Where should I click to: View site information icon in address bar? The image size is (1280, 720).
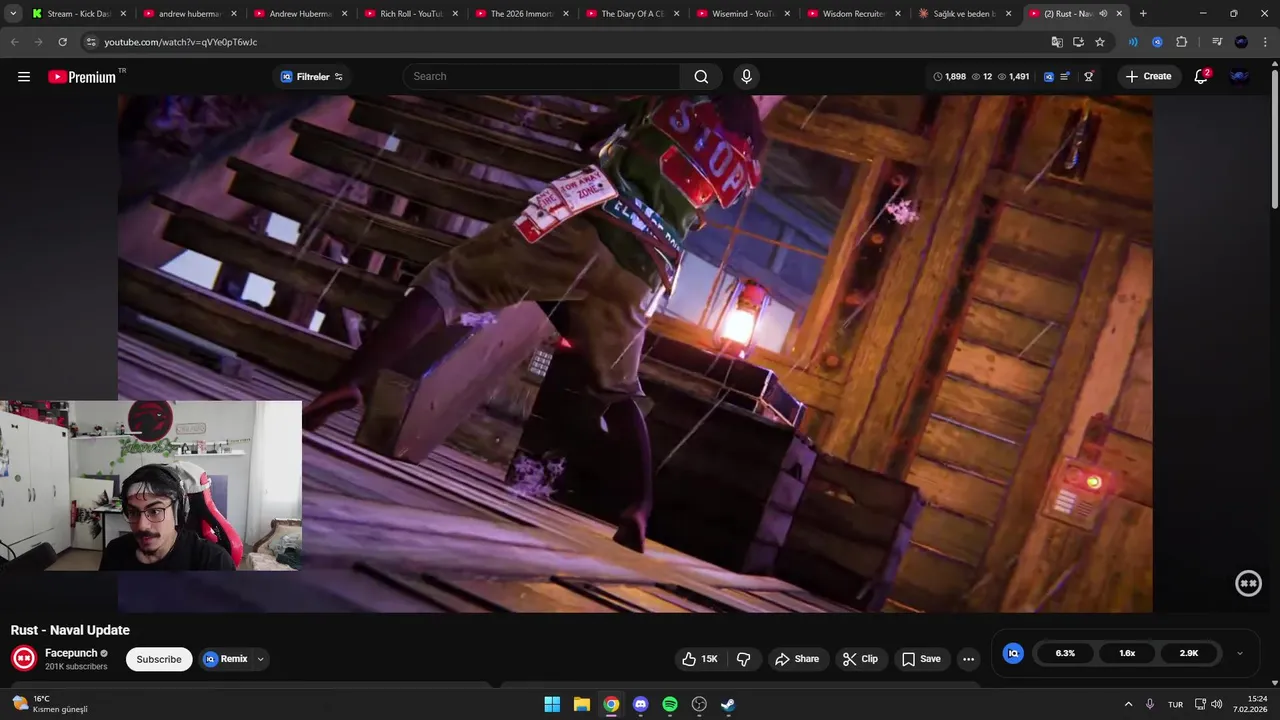tap(91, 42)
